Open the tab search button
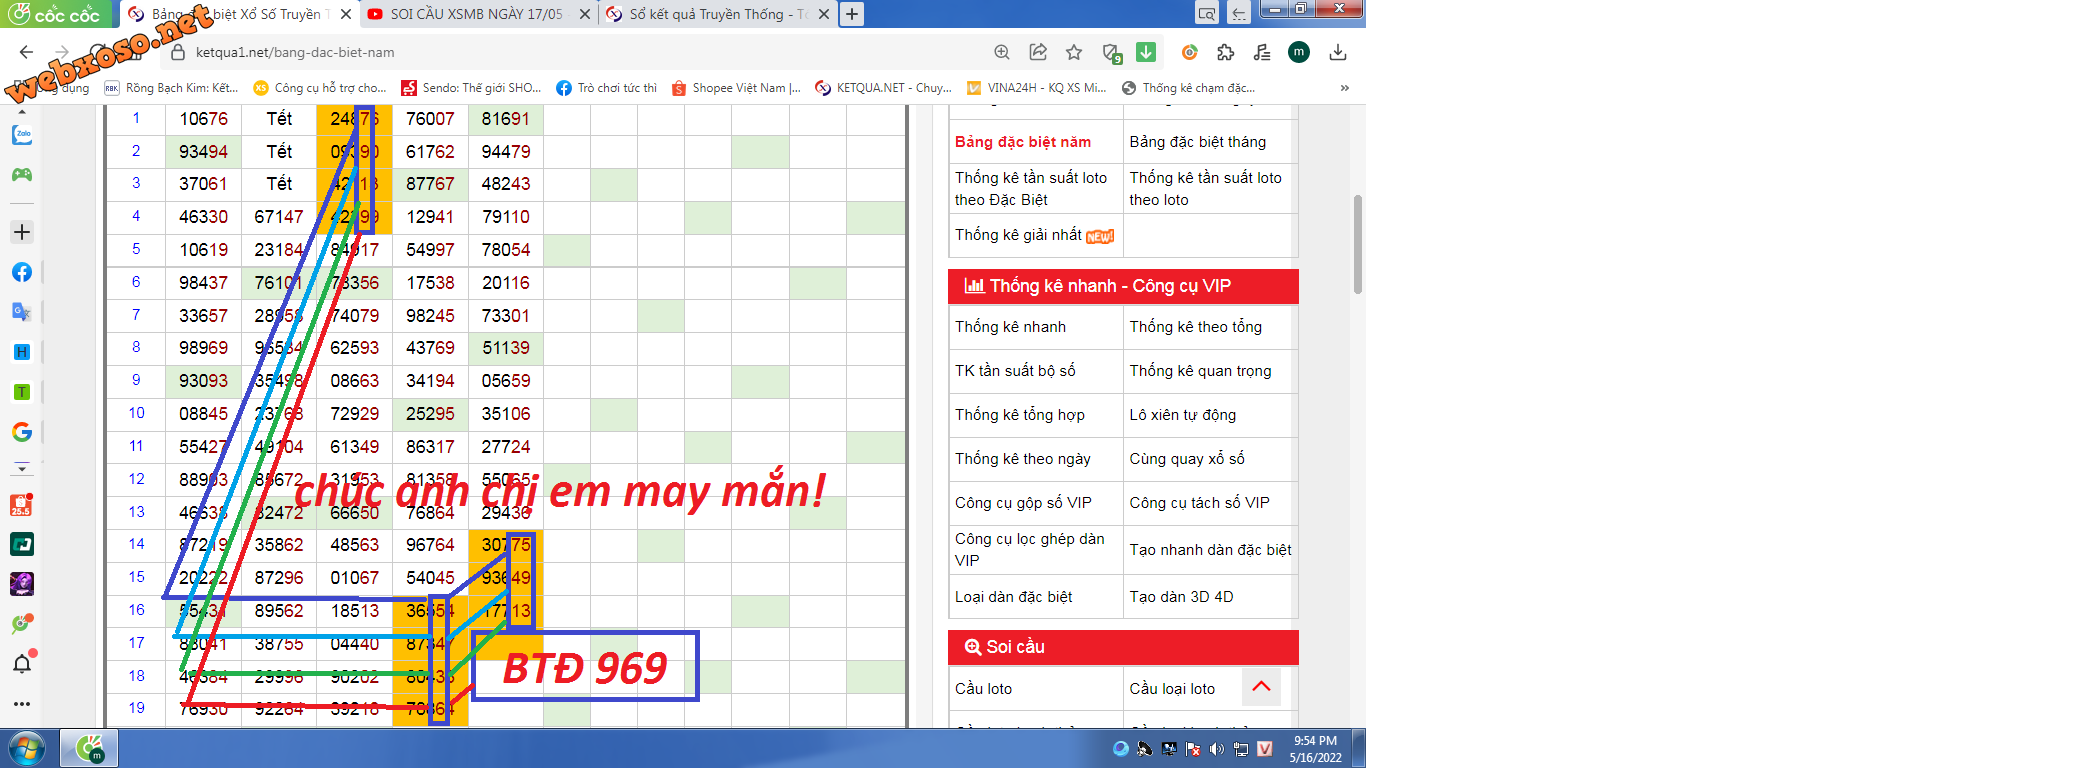Screen dimensions: 2074x768 pos(1207,13)
